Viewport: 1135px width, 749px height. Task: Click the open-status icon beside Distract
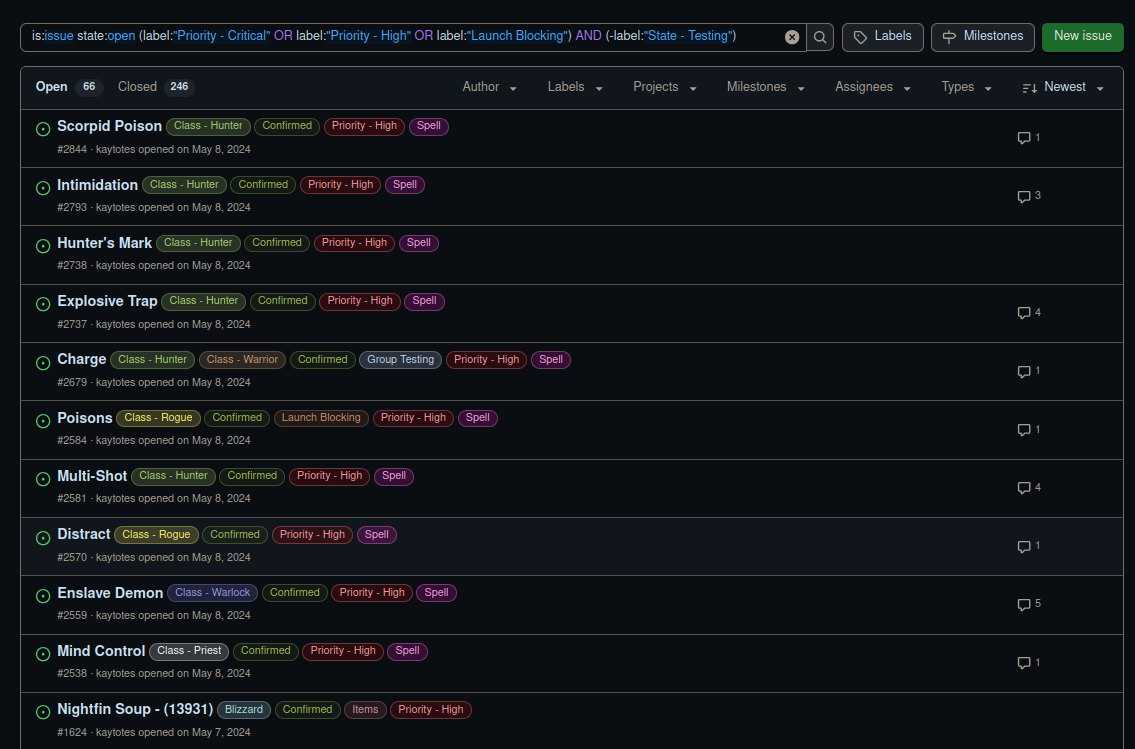(43, 538)
